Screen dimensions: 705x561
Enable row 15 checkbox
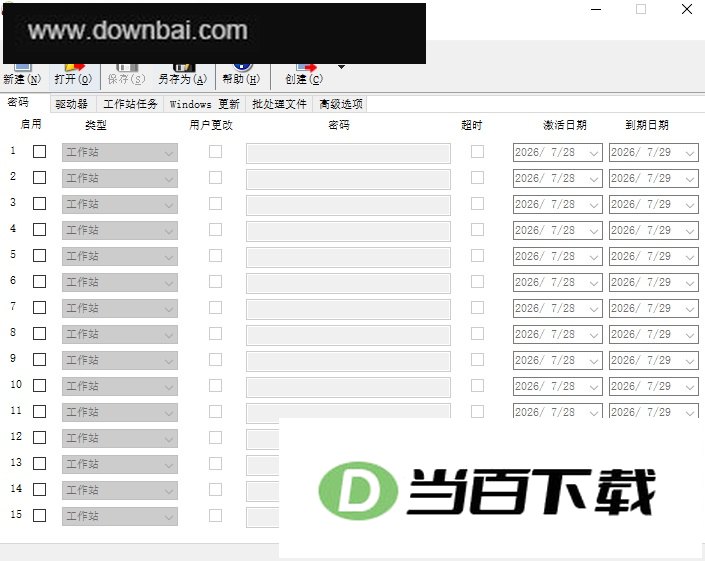[40, 516]
